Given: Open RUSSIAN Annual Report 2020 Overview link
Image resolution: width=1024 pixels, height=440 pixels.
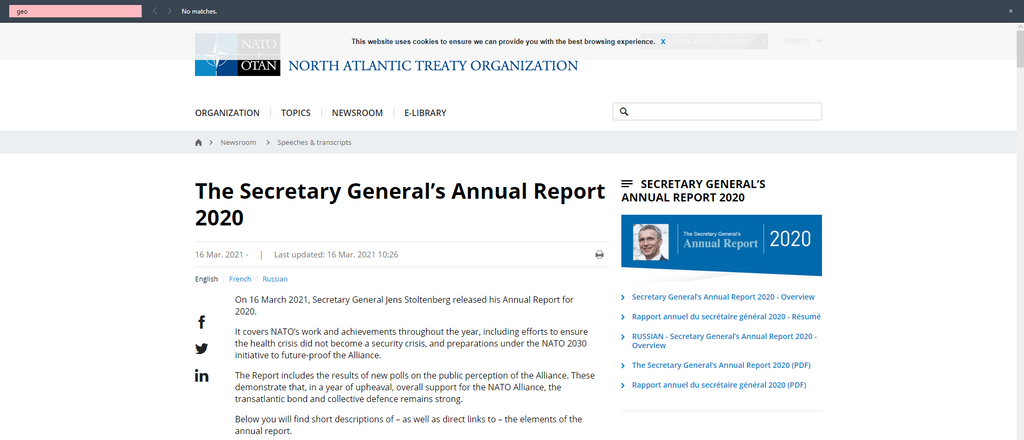Looking at the screenshot, I should pos(724,341).
